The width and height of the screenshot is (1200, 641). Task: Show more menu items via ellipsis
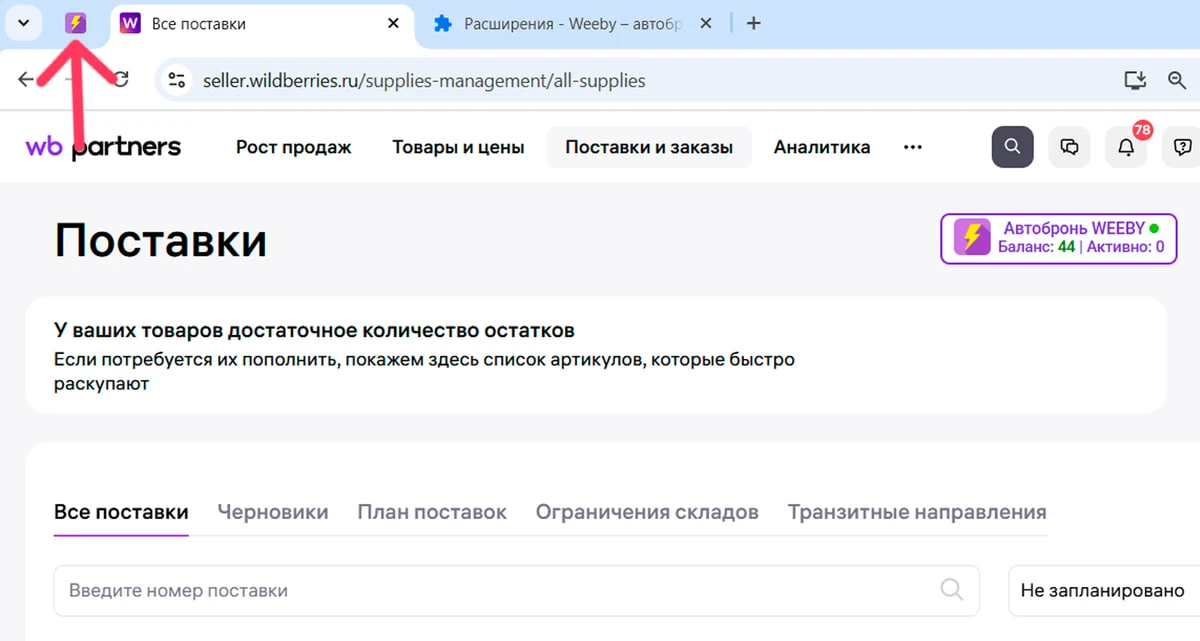coord(912,147)
